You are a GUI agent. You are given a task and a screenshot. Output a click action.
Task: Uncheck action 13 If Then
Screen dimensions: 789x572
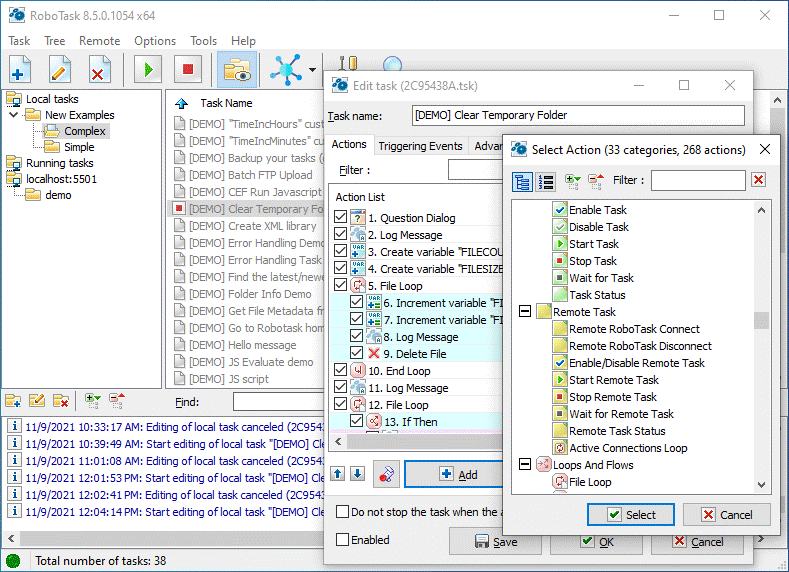point(356,421)
